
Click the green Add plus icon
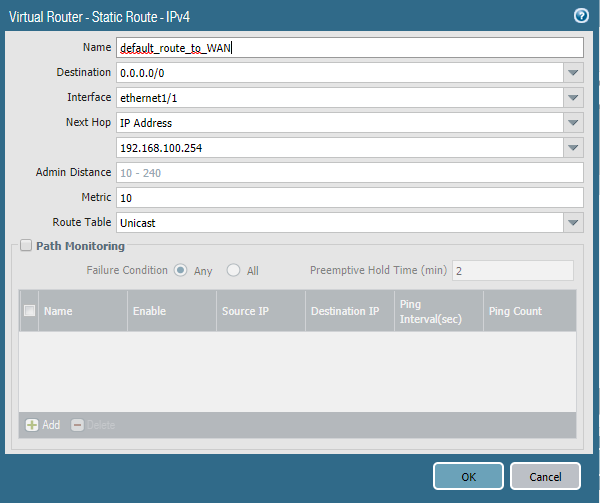click(32, 425)
